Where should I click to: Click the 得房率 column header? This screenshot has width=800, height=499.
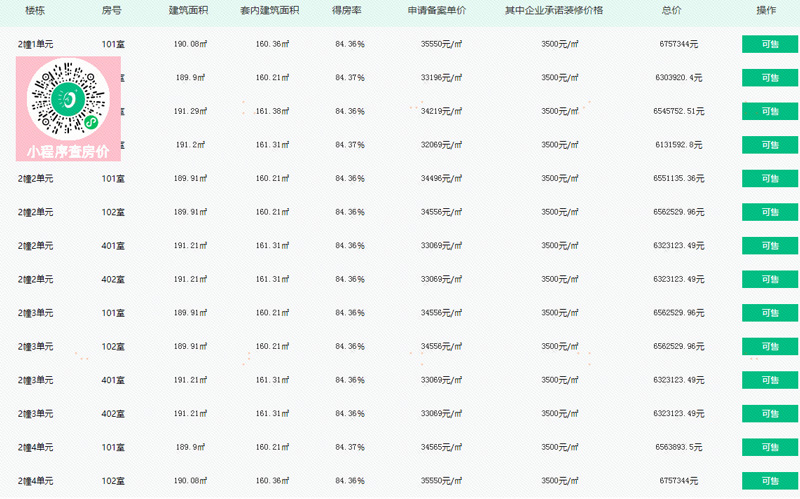pos(347,10)
